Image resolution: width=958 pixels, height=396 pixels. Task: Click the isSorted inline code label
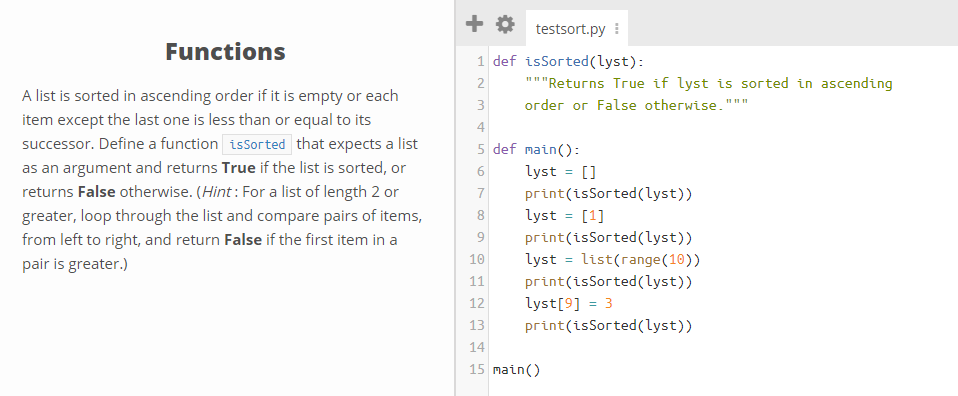click(x=257, y=144)
